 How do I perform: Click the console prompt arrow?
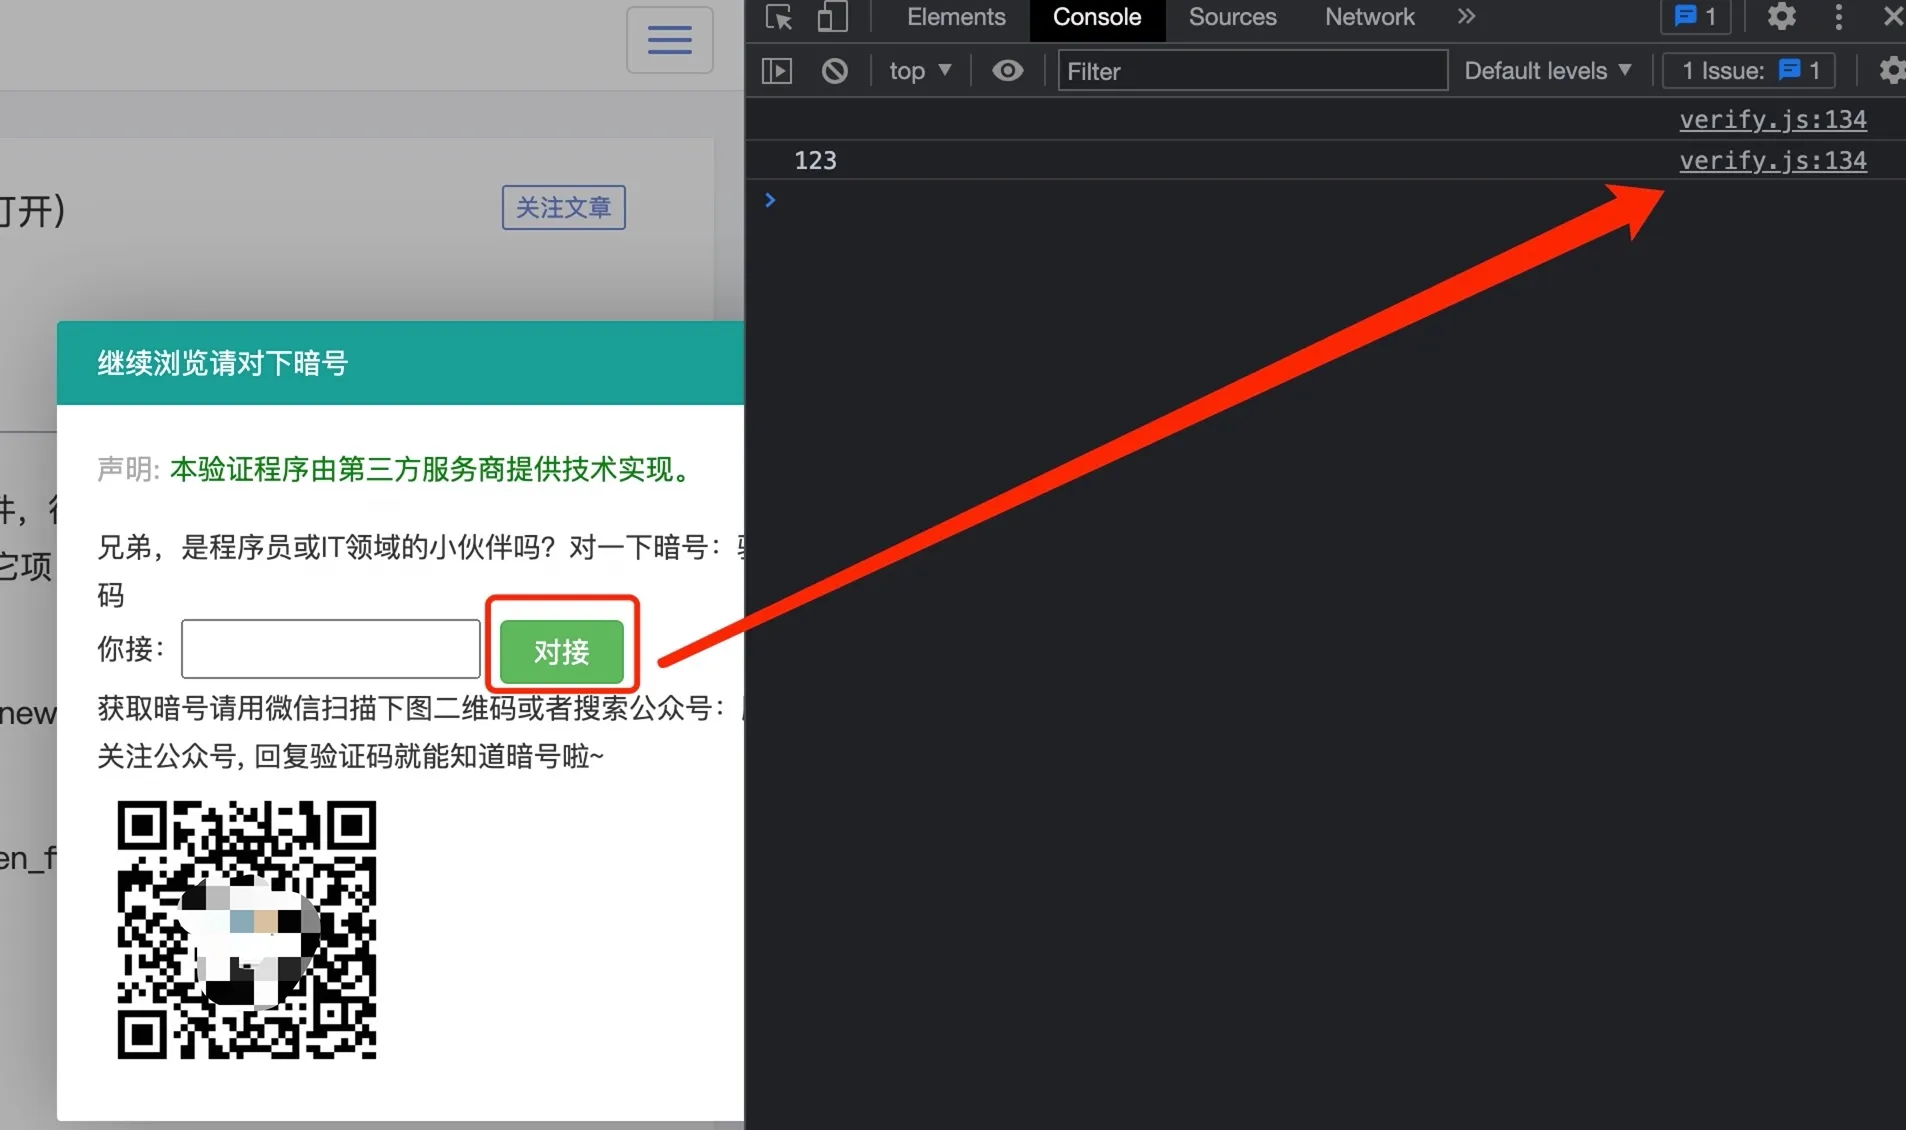point(770,200)
